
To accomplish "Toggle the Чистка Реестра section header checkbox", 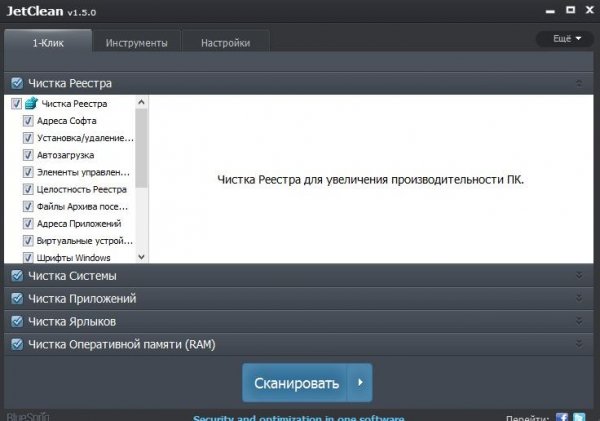I will pos(17,83).
